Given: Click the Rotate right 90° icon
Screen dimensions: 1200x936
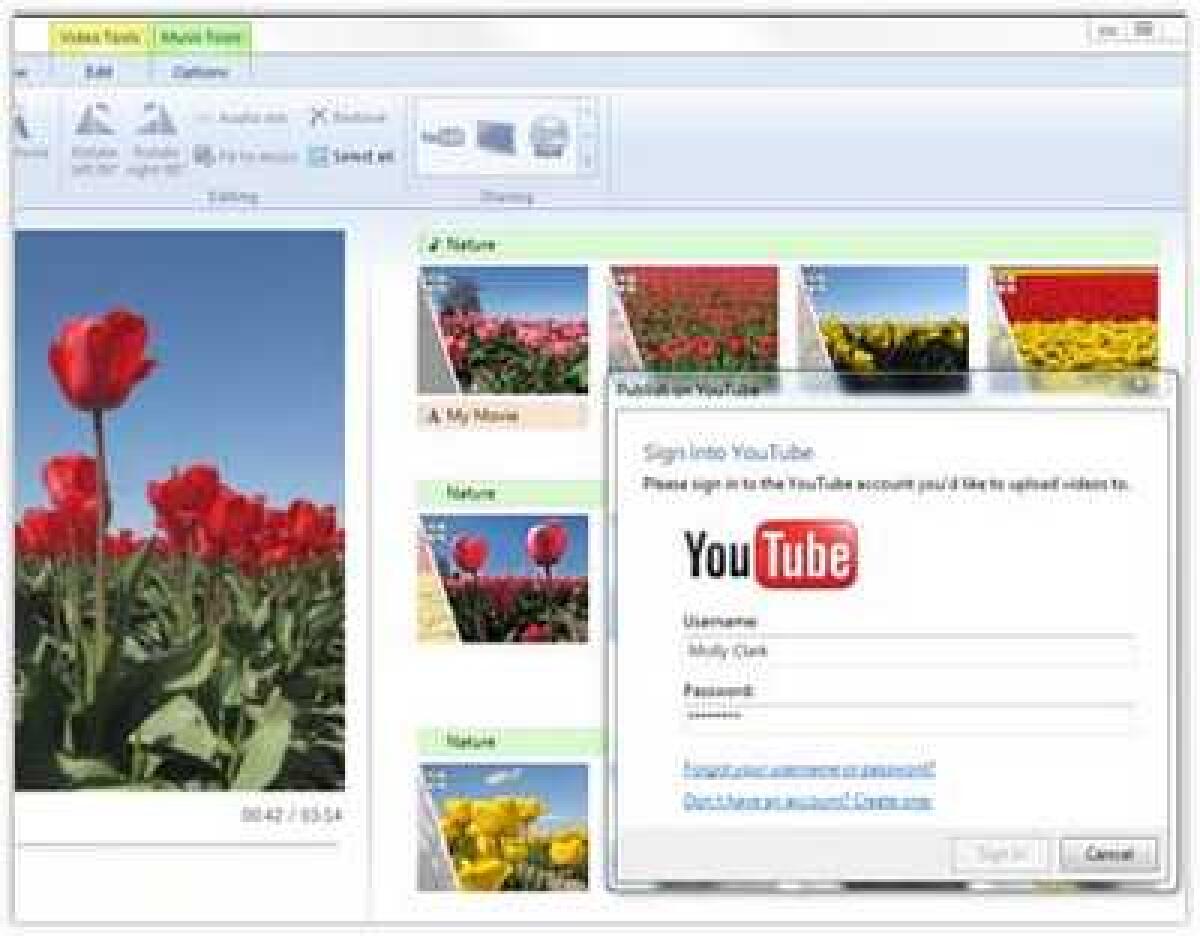Looking at the screenshot, I should click(156, 120).
